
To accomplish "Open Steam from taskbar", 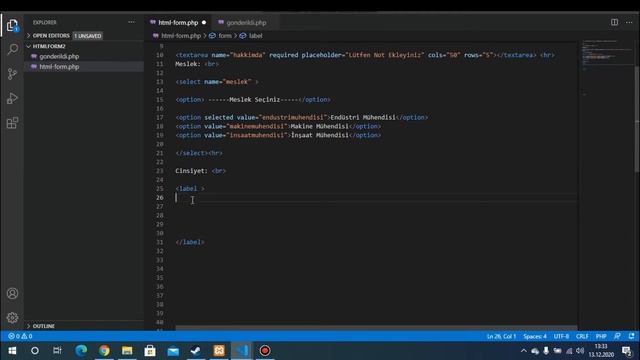I will tap(196, 351).
